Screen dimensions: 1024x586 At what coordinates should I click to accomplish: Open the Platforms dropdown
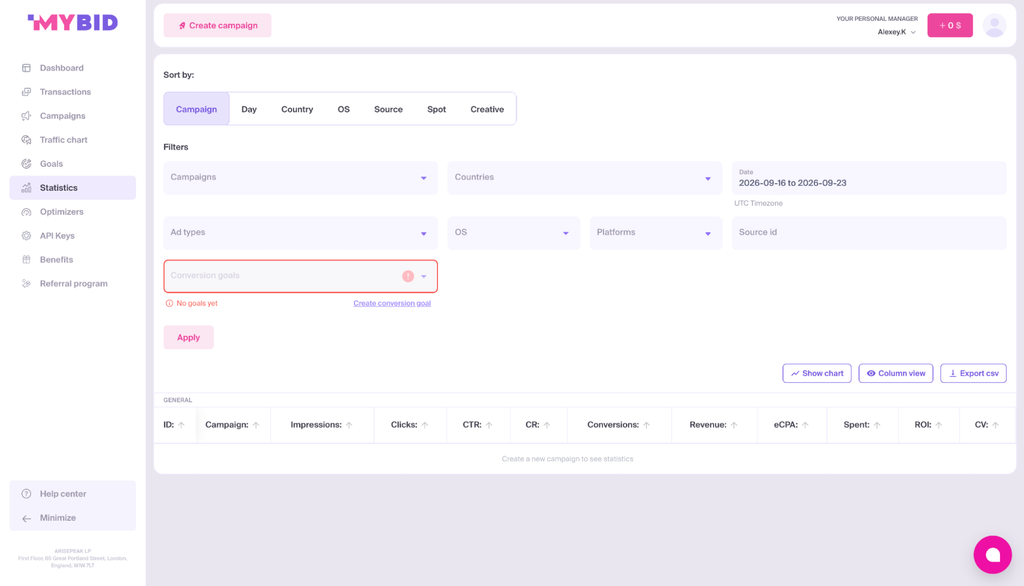pos(656,233)
